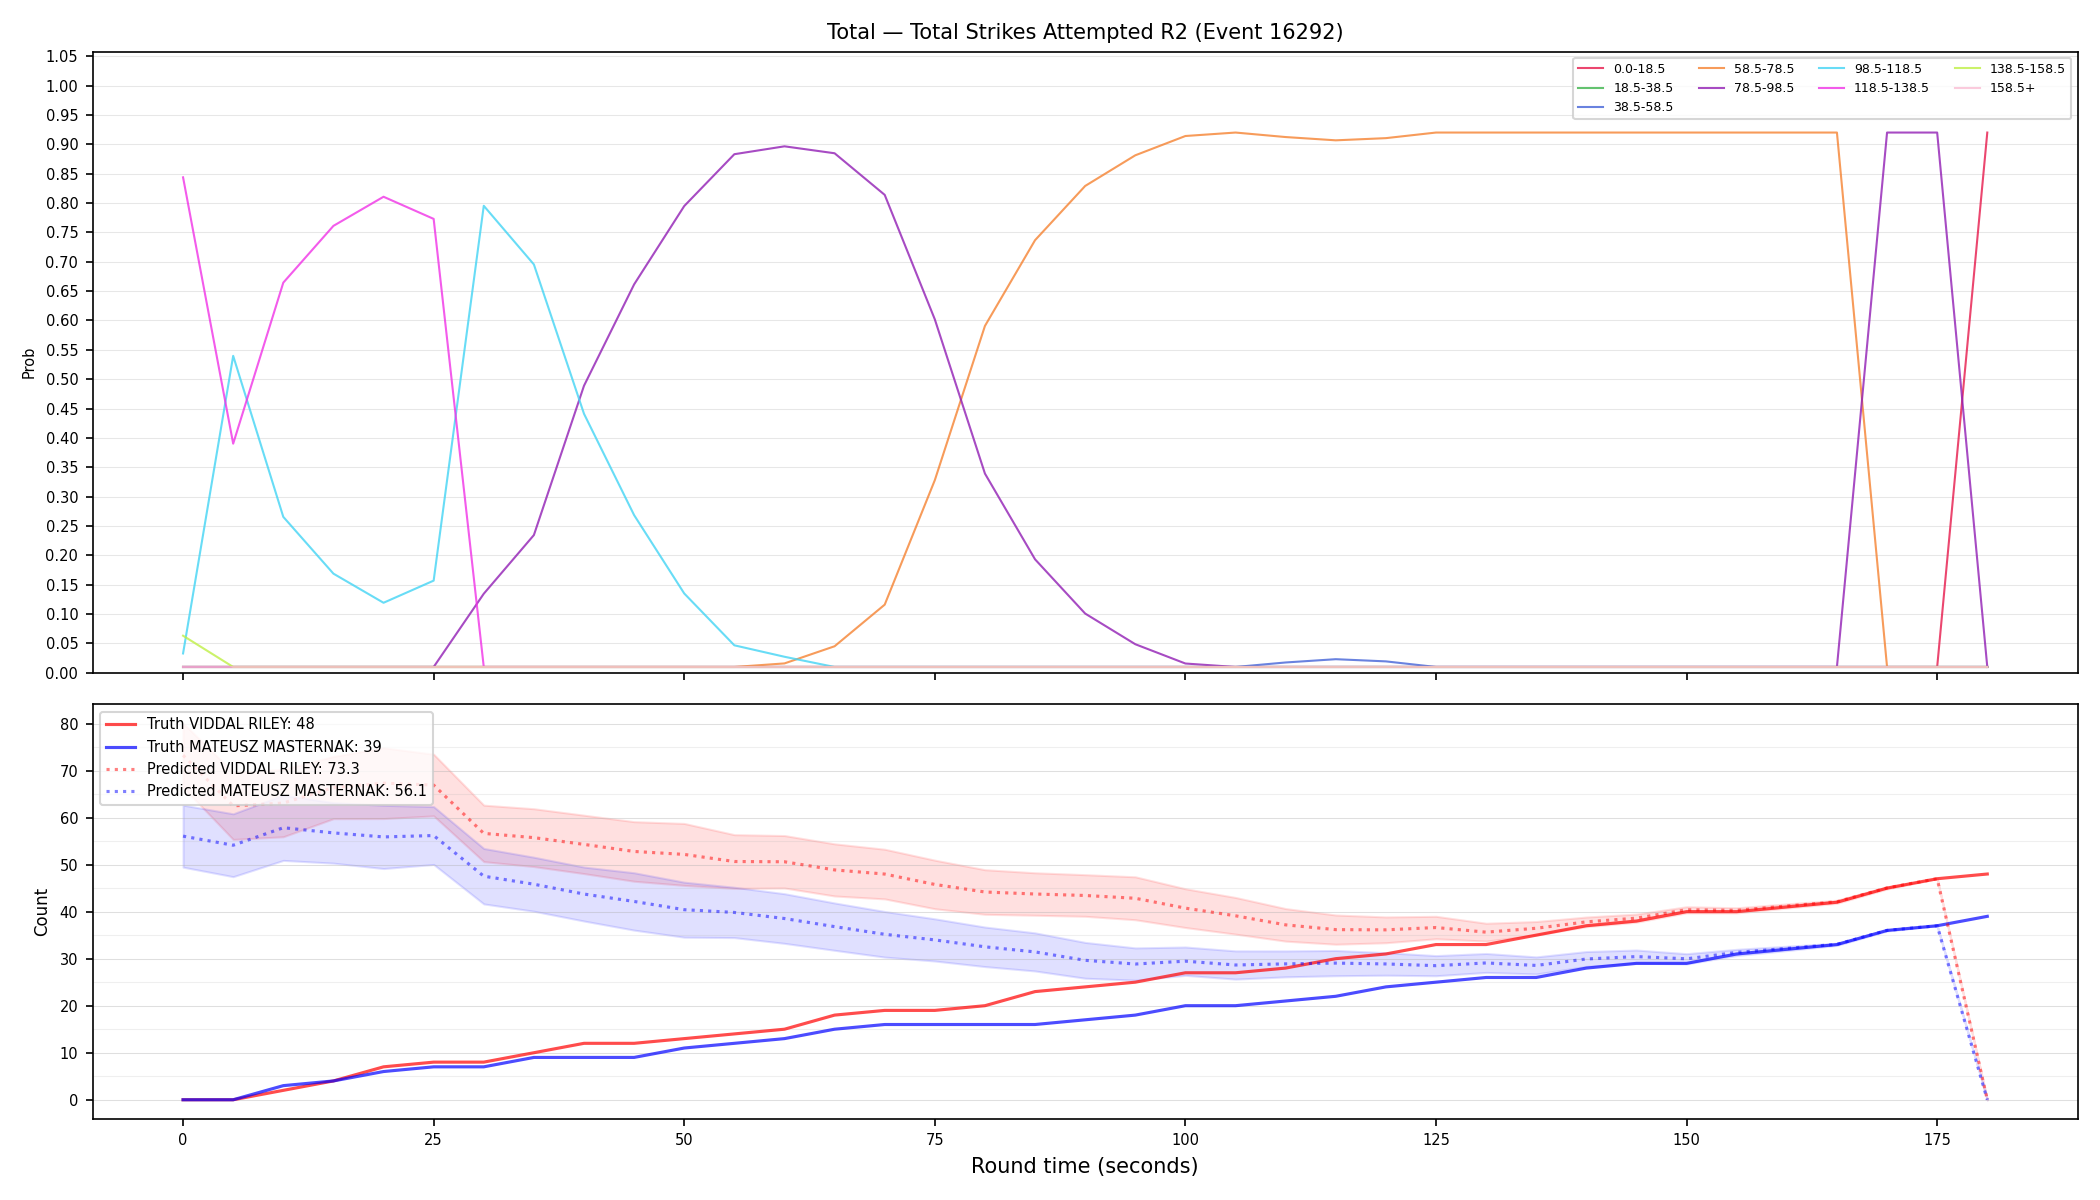
Task: Click legend label 'Truth VIDDAL RILEY: 48'
Action: 230,724
